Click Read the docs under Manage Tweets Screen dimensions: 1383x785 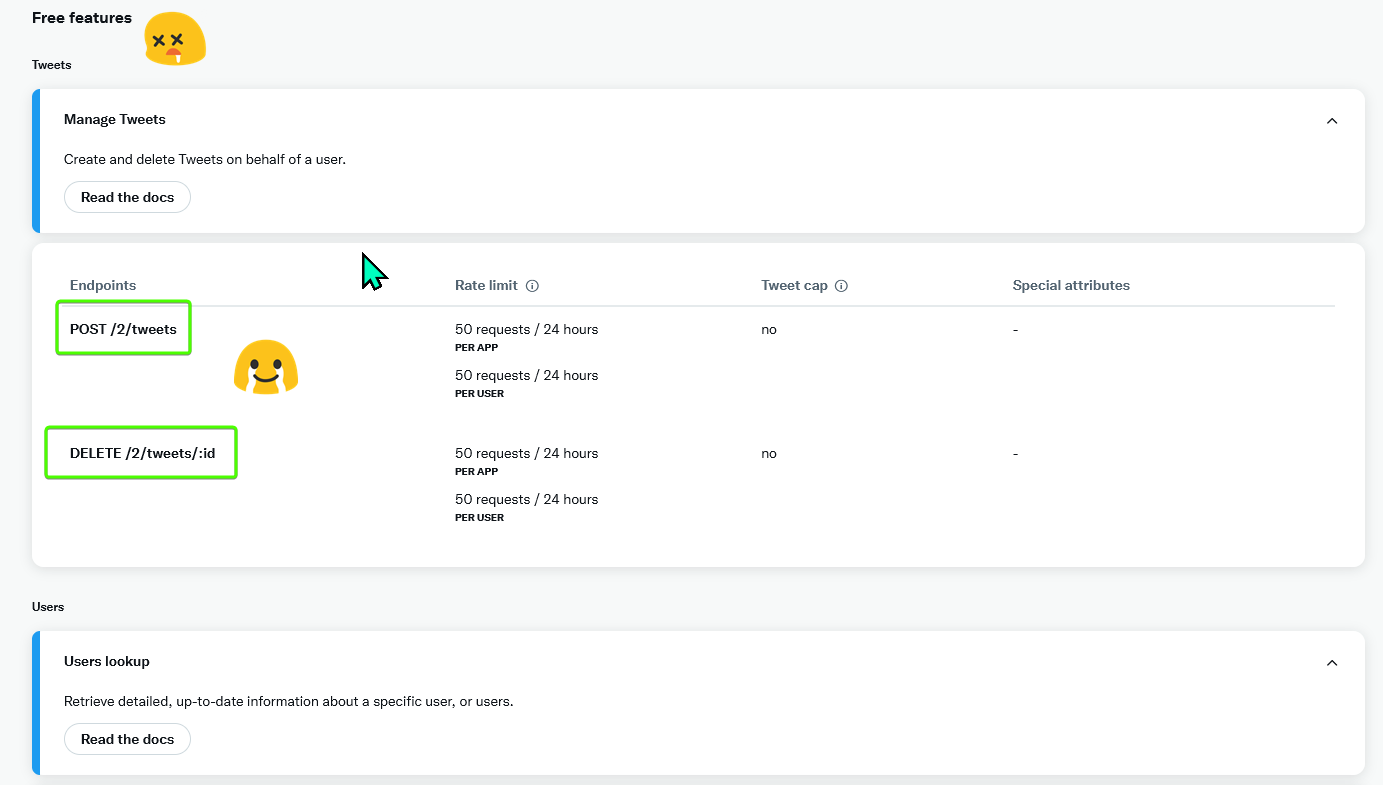click(x=127, y=197)
